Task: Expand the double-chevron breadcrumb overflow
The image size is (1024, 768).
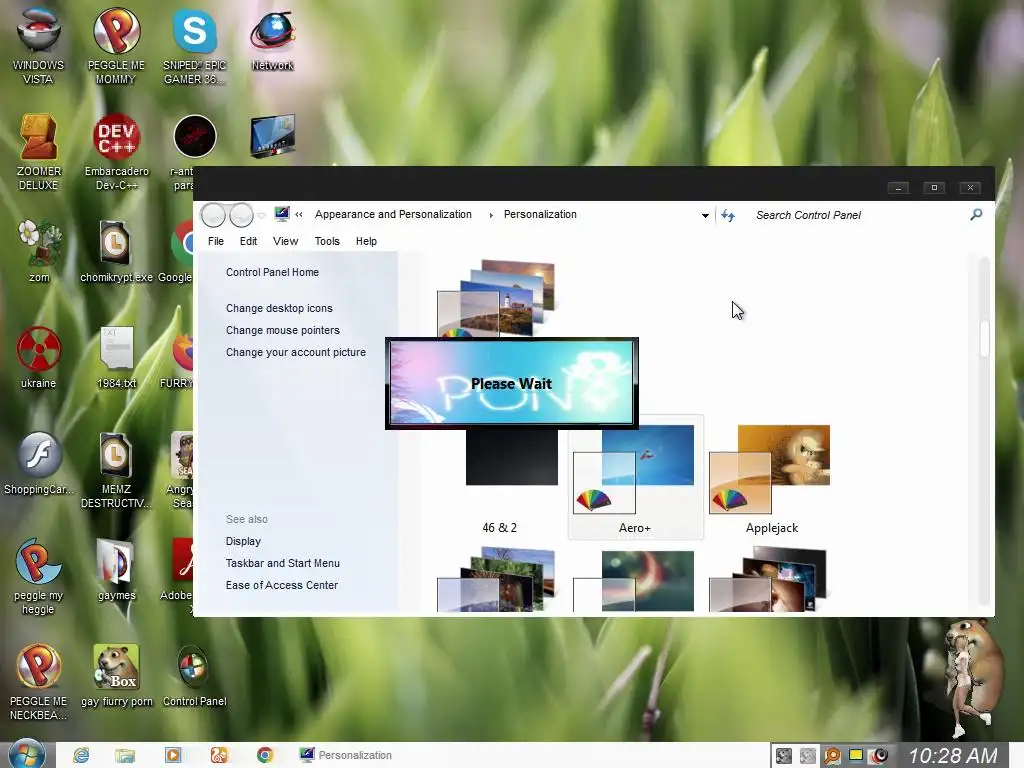Action: tap(298, 214)
